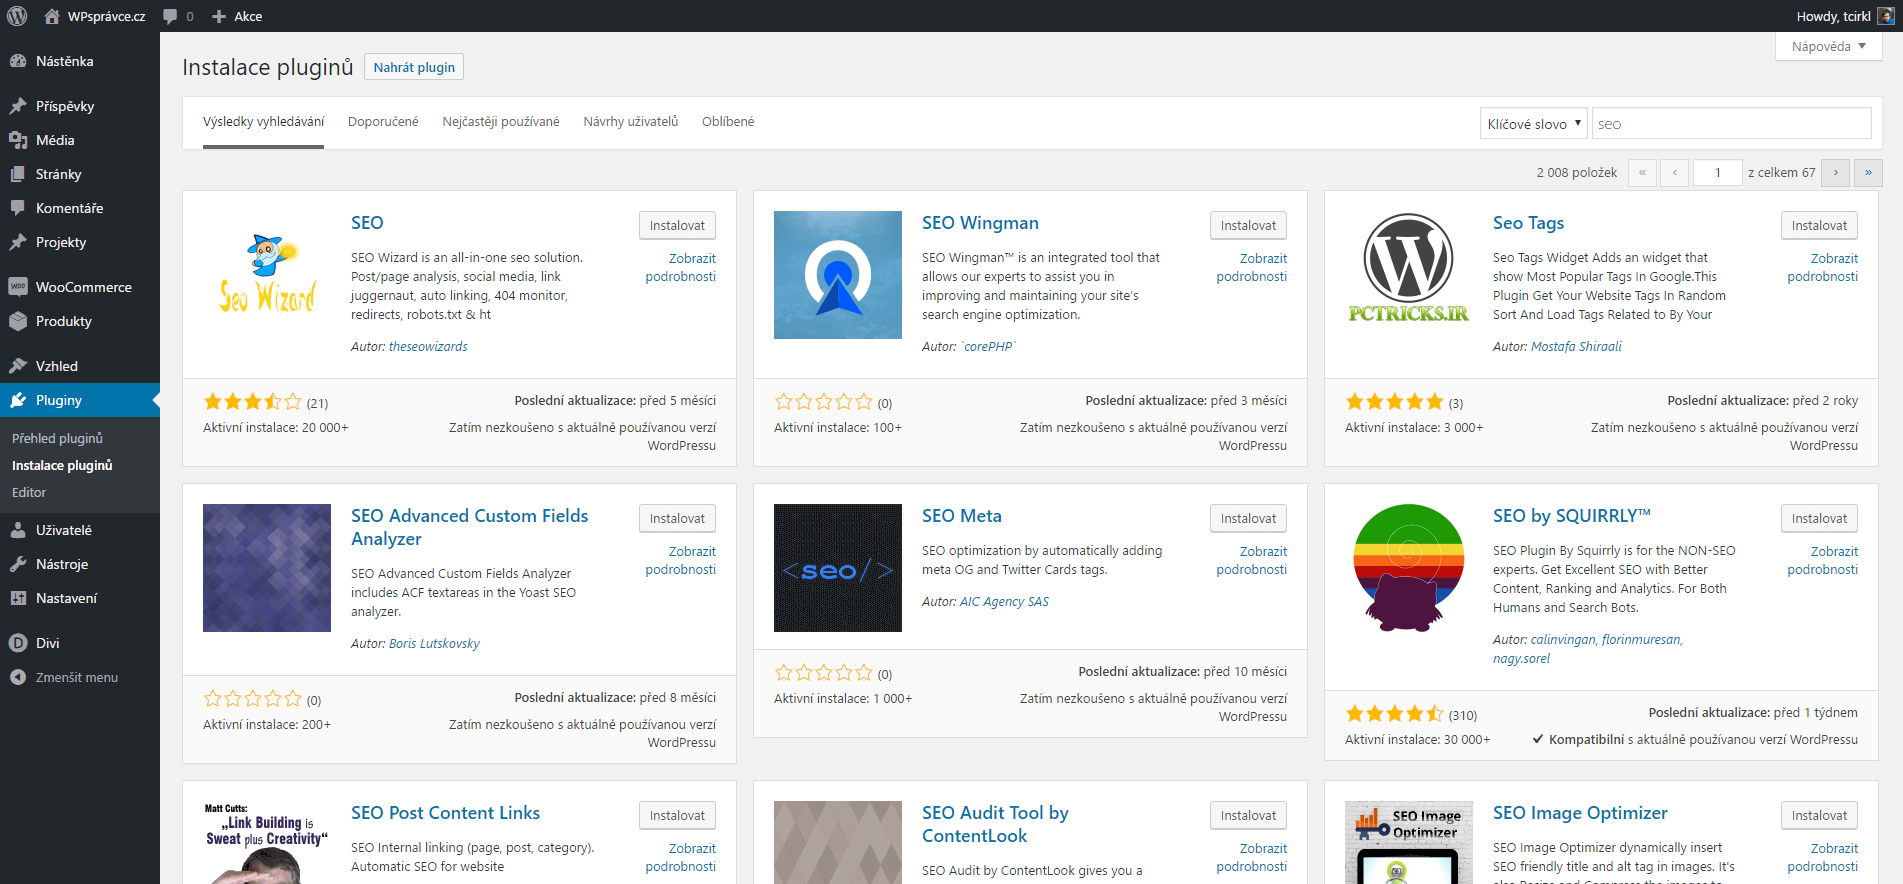Install SEO Advanced Custom Fields Analyzer
The height and width of the screenshot is (884, 1903).
click(677, 518)
